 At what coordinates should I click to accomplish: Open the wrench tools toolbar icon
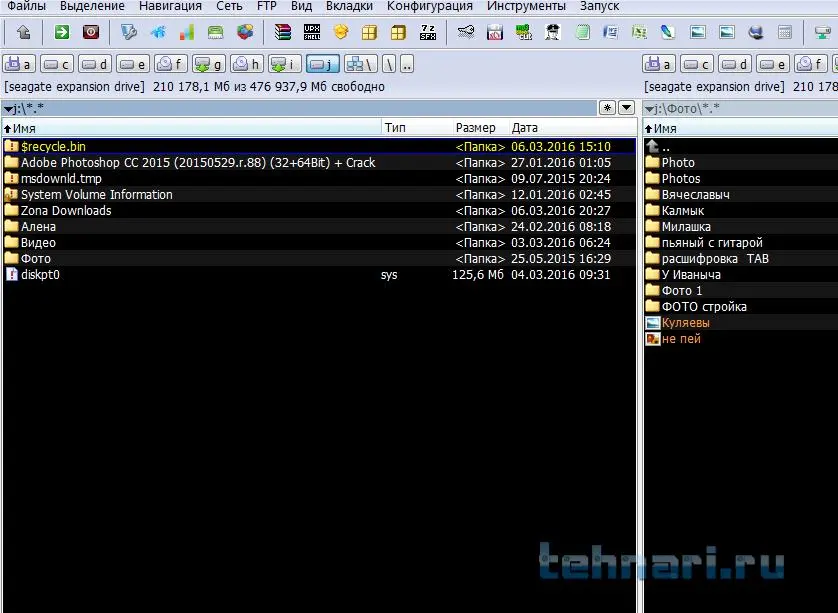[x=128, y=33]
